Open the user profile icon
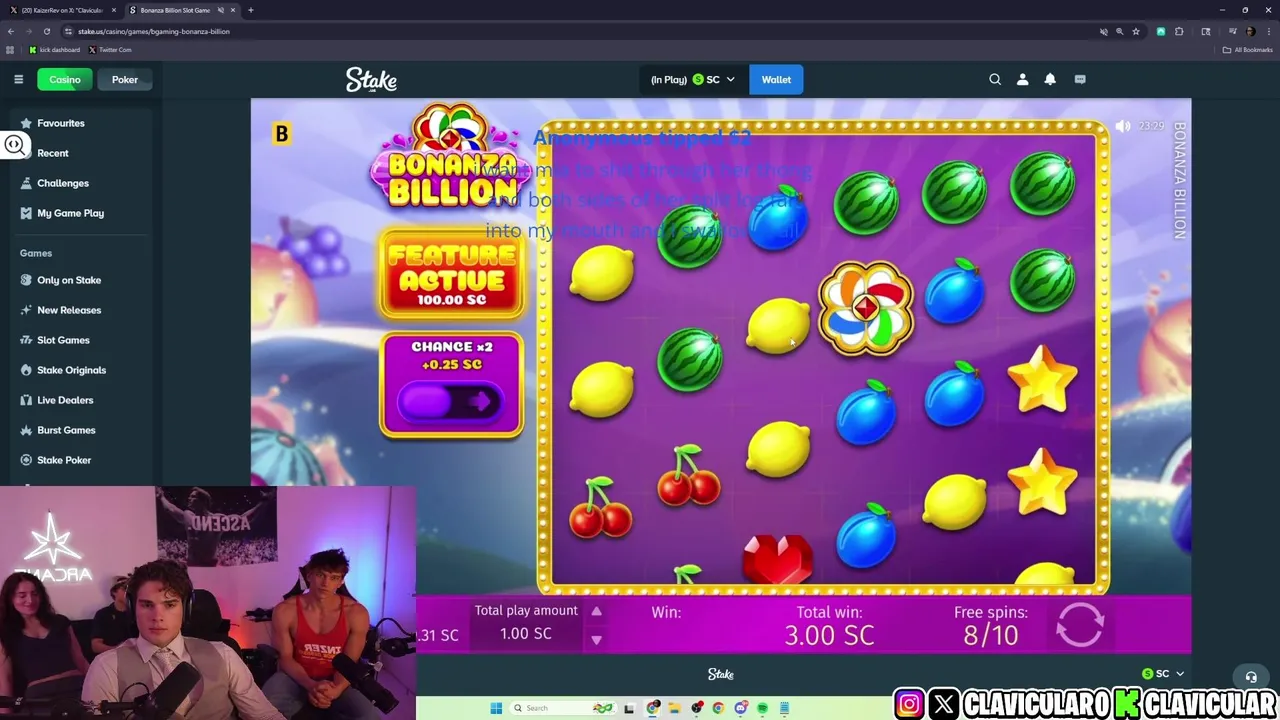Viewport: 1280px width, 720px height. (x=1022, y=79)
